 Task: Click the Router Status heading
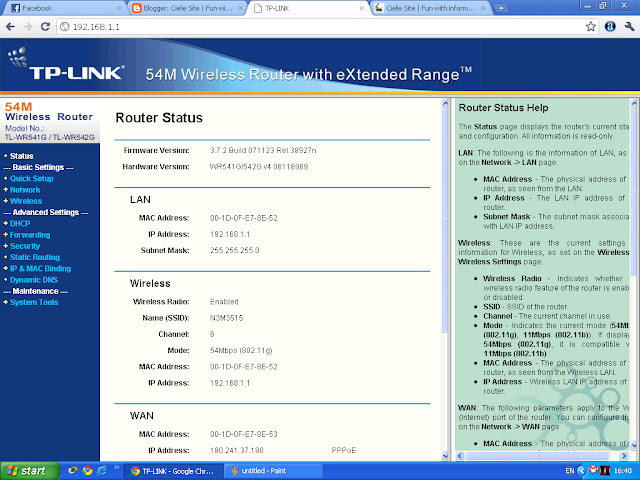tap(159, 118)
